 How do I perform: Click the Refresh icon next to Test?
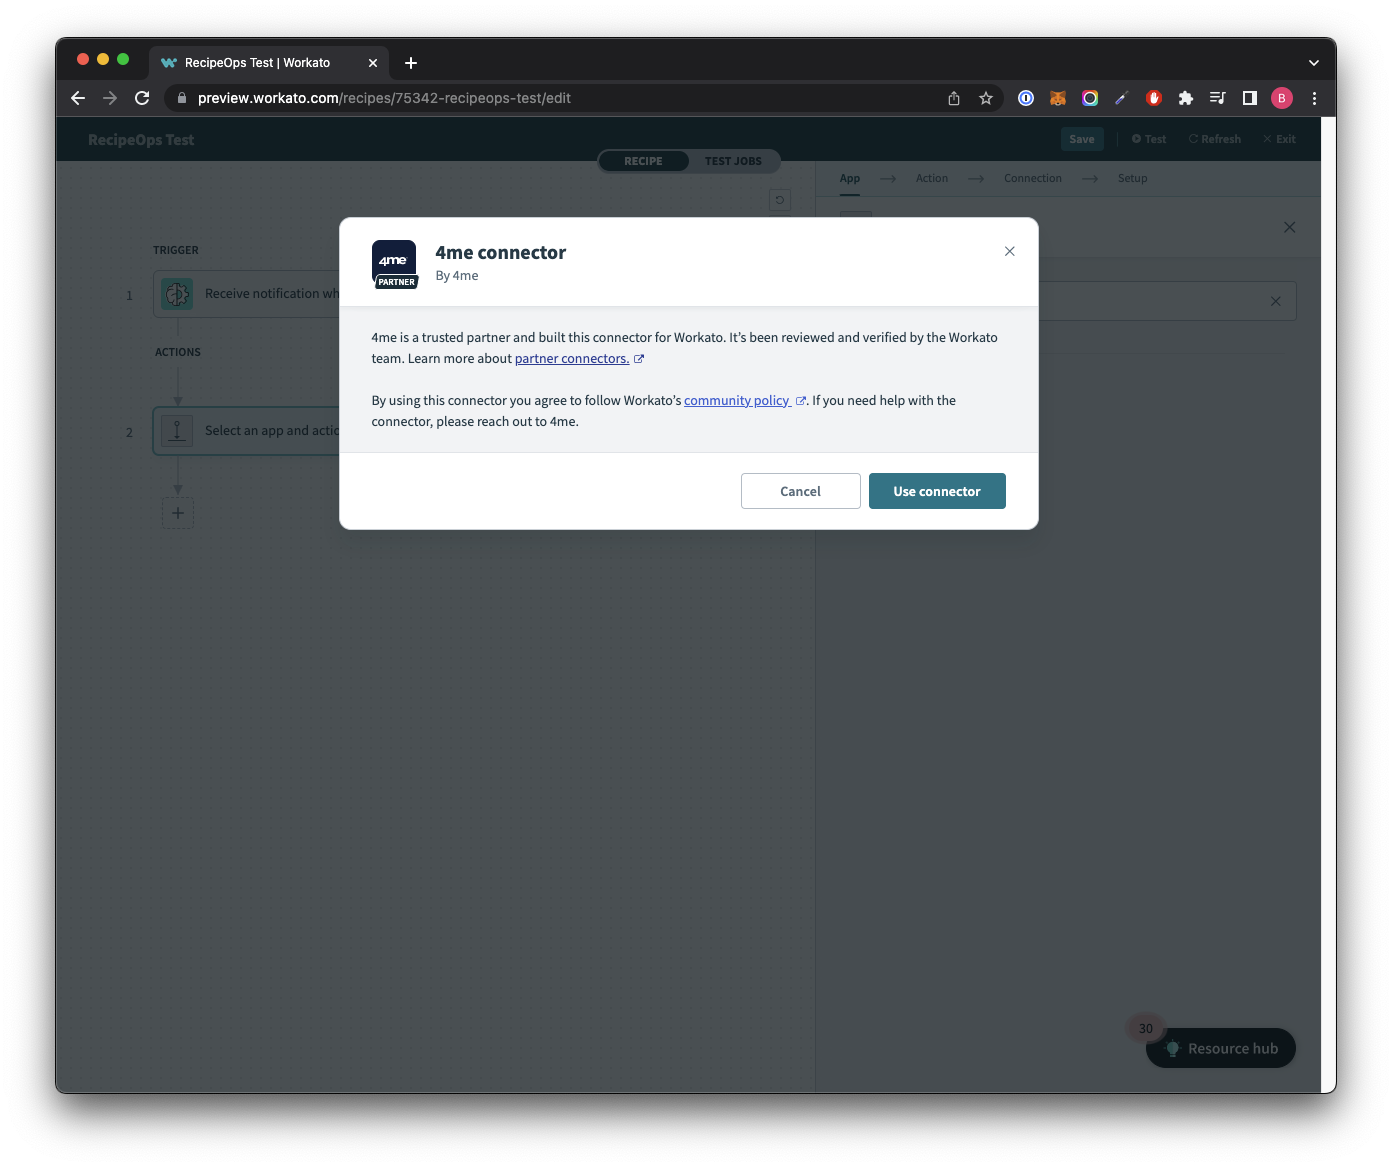point(1191,138)
